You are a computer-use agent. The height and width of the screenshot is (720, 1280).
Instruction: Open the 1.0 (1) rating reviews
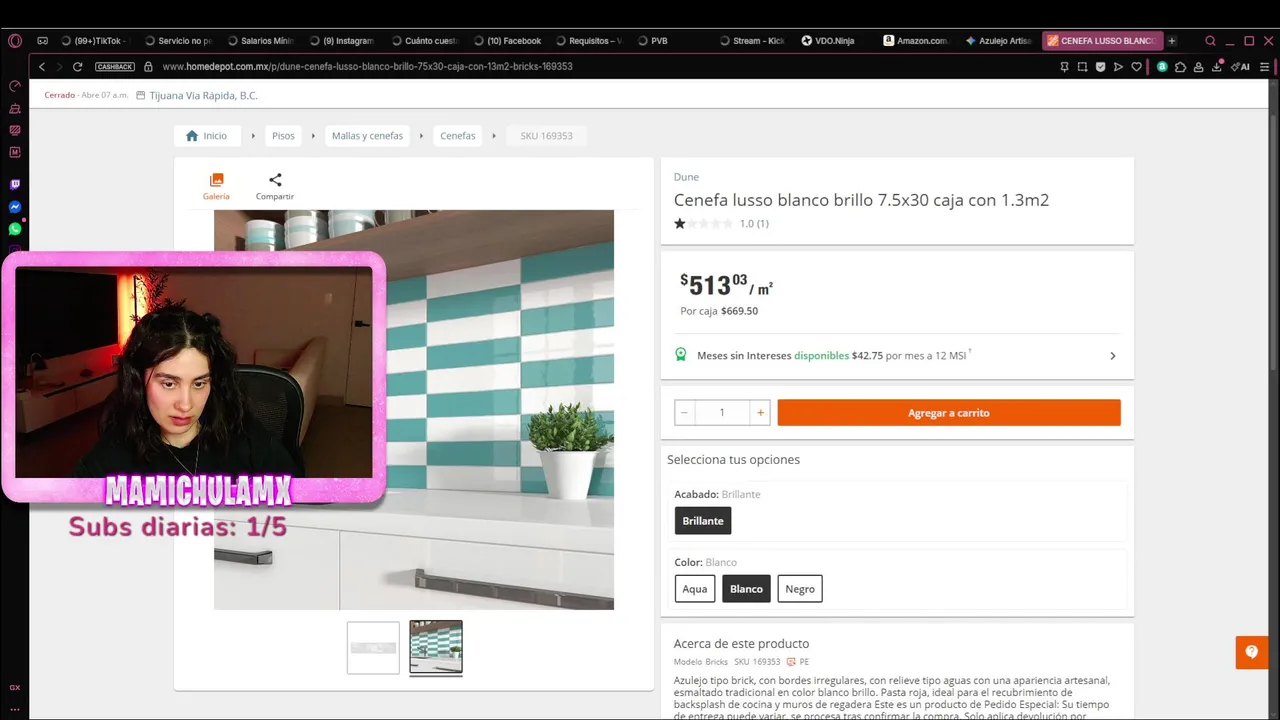tap(721, 224)
